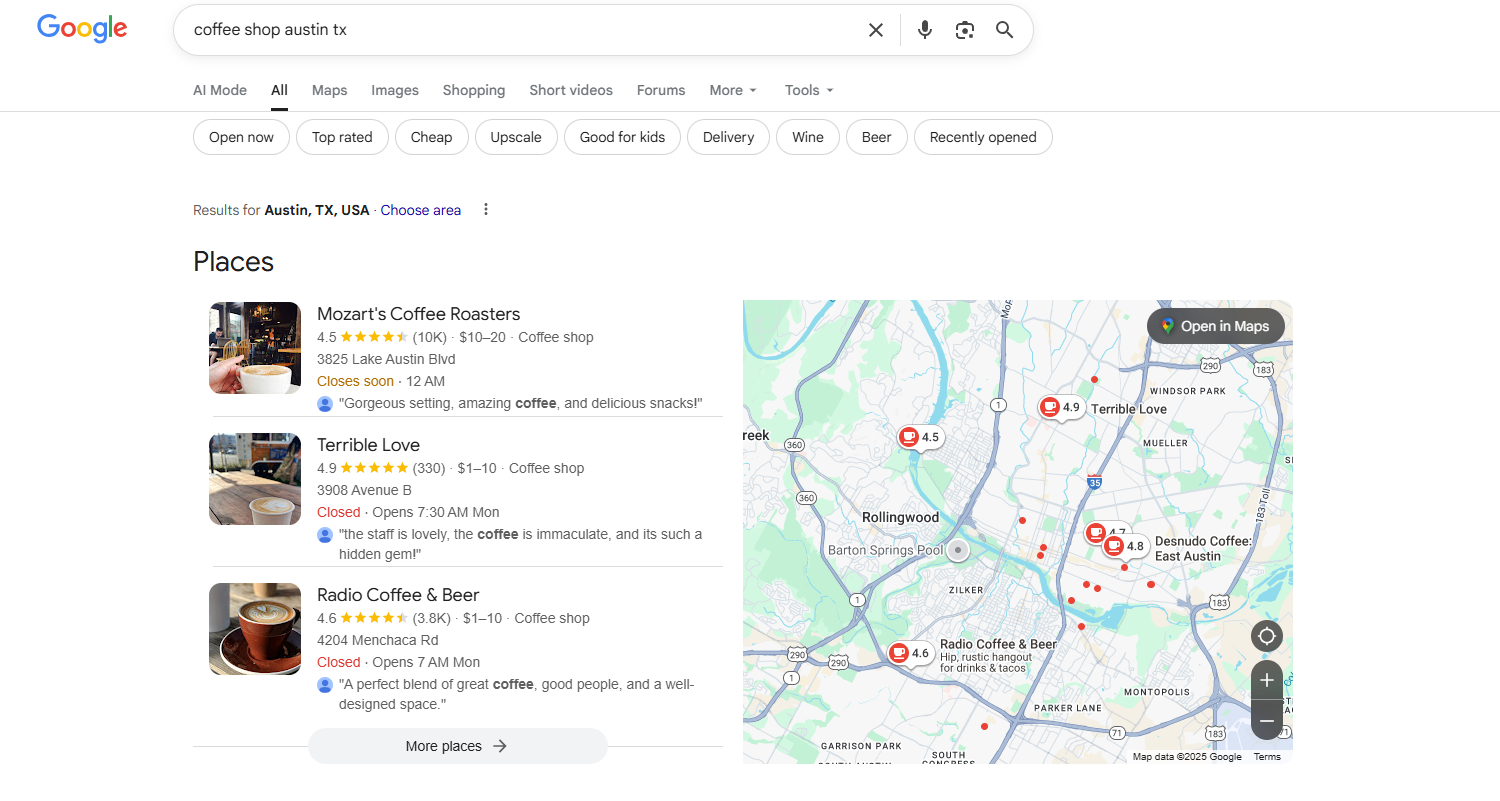
Task: Click the More places button
Action: [x=457, y=746]
